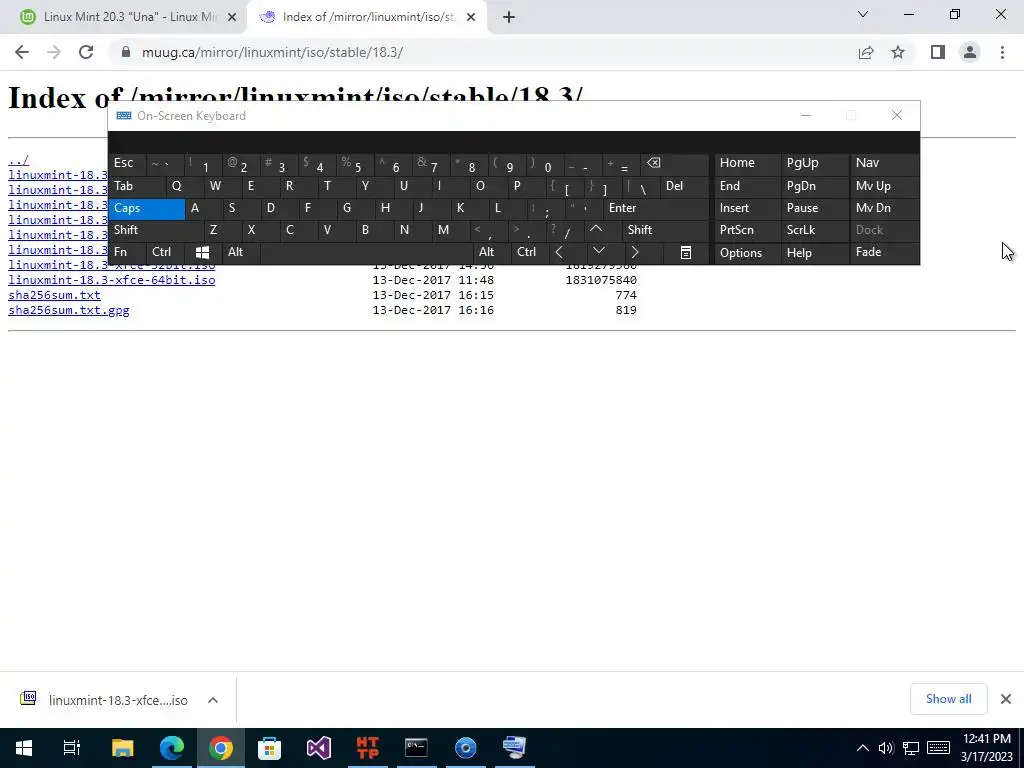Open Task View on taskbar
This screenshot has height=768, width=1024.
click(x=72, y=748)
